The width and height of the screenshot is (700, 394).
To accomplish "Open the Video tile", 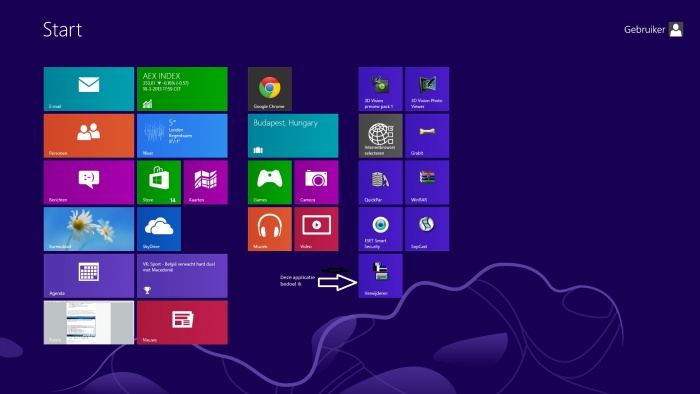I will 317,229.
